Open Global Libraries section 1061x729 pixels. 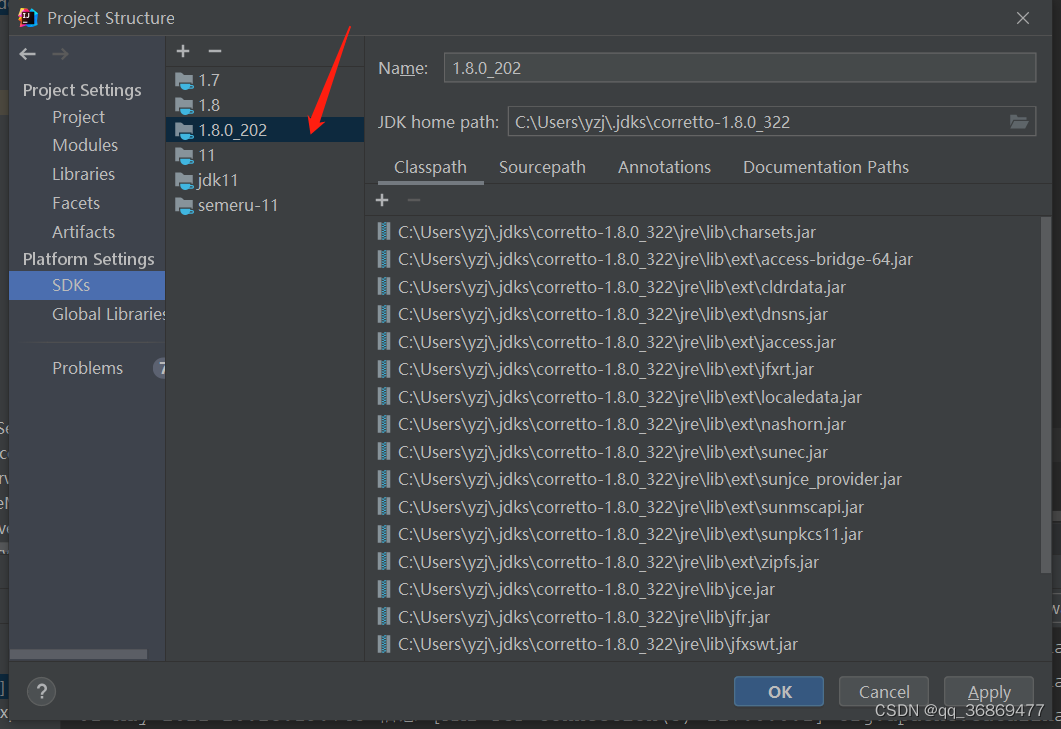pos(108,315)
